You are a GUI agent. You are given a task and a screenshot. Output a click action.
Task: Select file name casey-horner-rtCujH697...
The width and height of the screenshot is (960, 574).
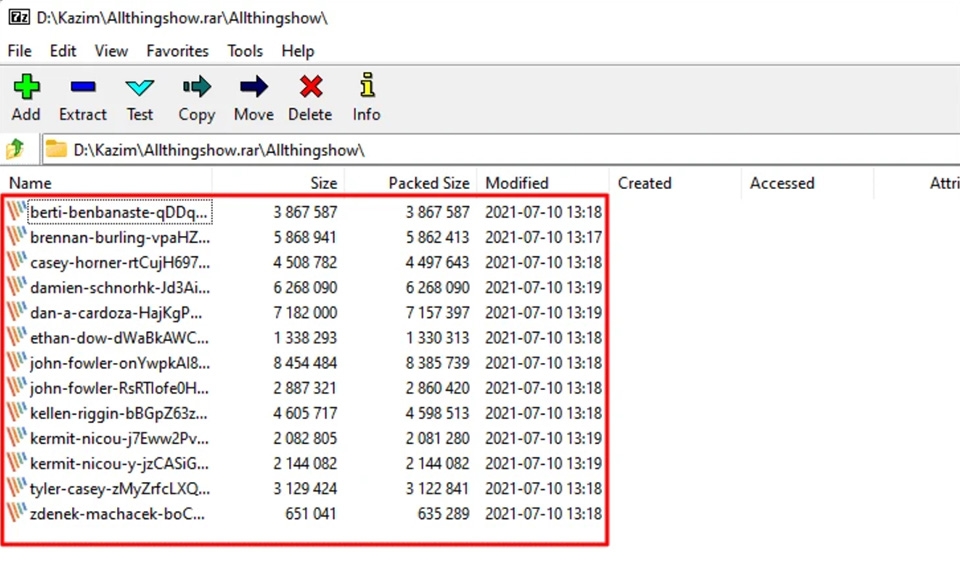tap(120, 263)
